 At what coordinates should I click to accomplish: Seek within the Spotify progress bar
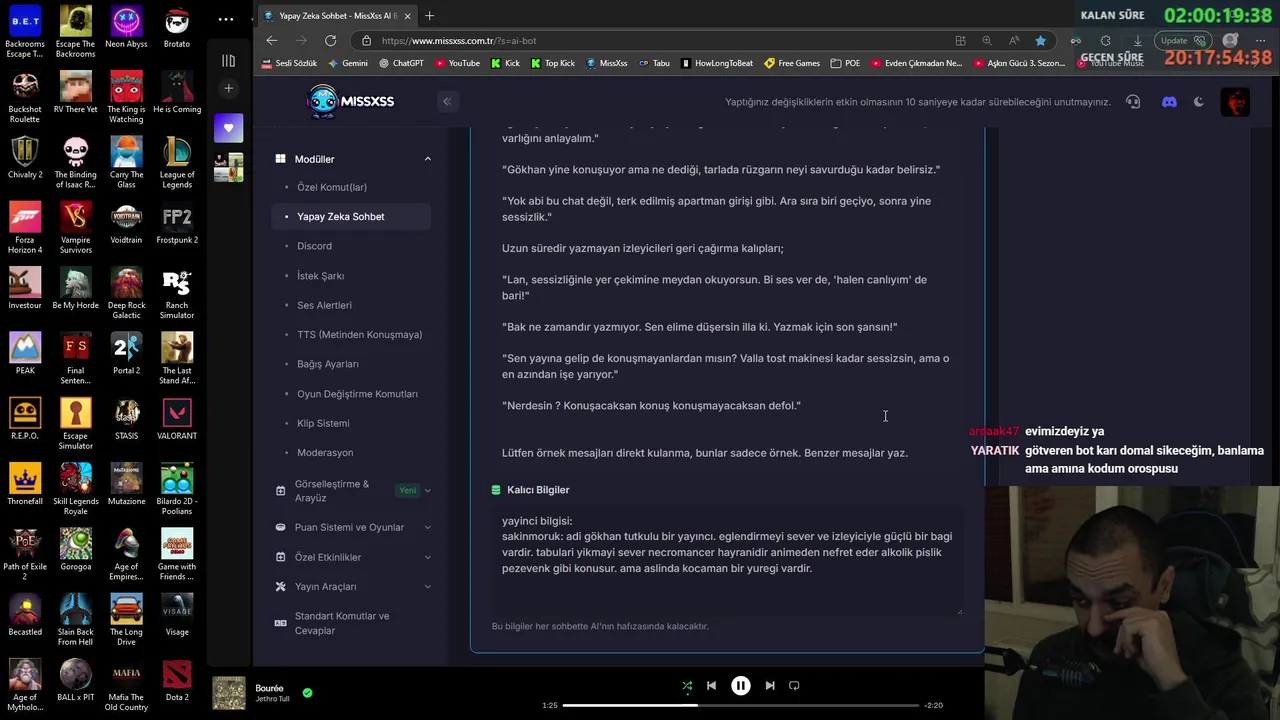(740, 706)
